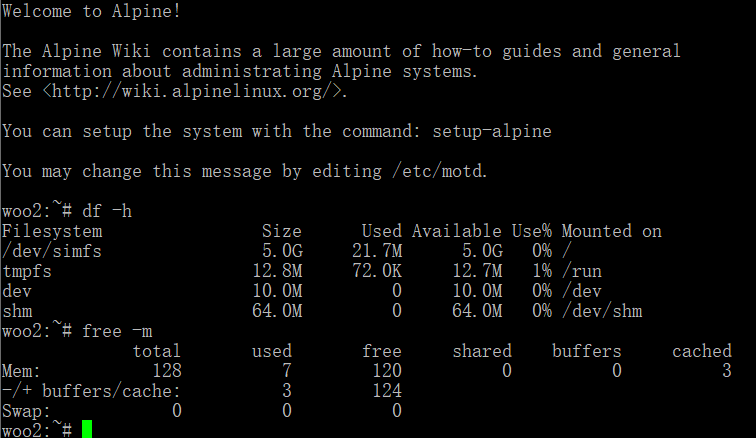Click the last 'woo2:~#' prompt
Viewport: 756px width, 438px height.
click(37, 430)
